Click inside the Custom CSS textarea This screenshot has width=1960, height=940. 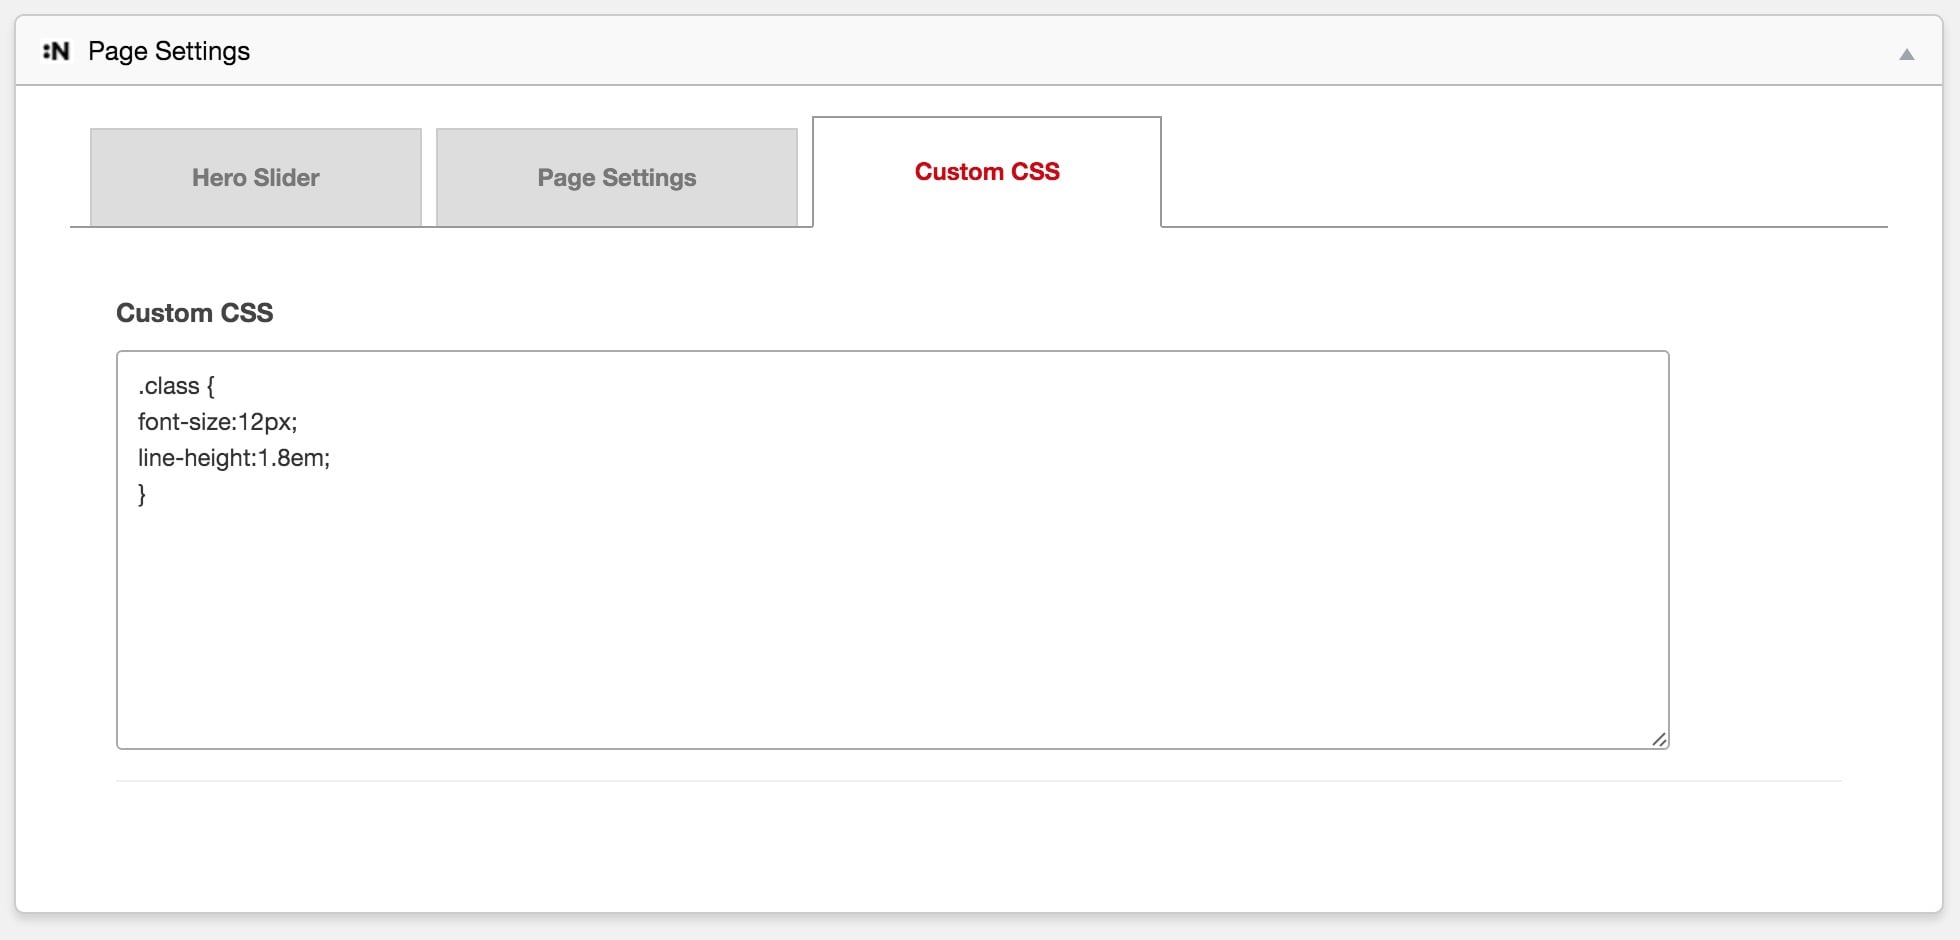[x=893, y=550]
